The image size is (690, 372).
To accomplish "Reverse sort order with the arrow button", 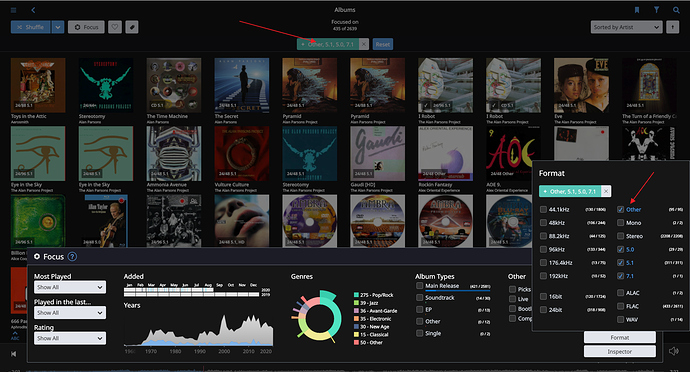I will pyautogui.click(x=672, y=27).
